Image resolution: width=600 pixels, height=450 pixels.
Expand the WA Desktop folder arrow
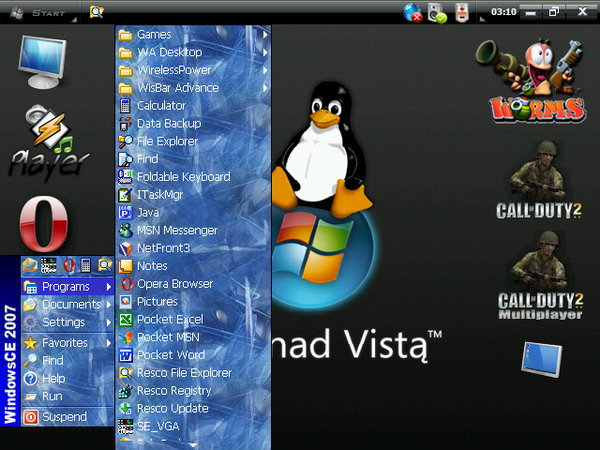pyautogui.click(x=265, y=52)
